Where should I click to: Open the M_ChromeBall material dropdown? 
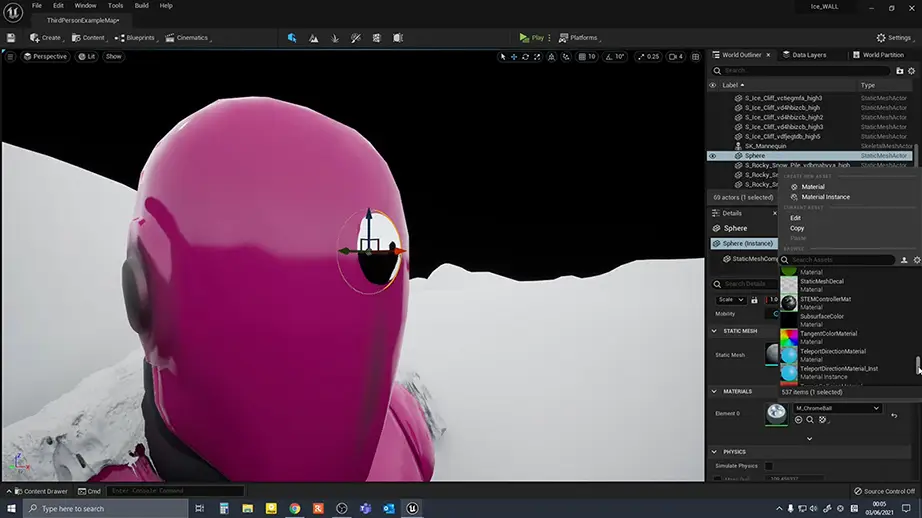pyautogui.click(x=837, y=408)
